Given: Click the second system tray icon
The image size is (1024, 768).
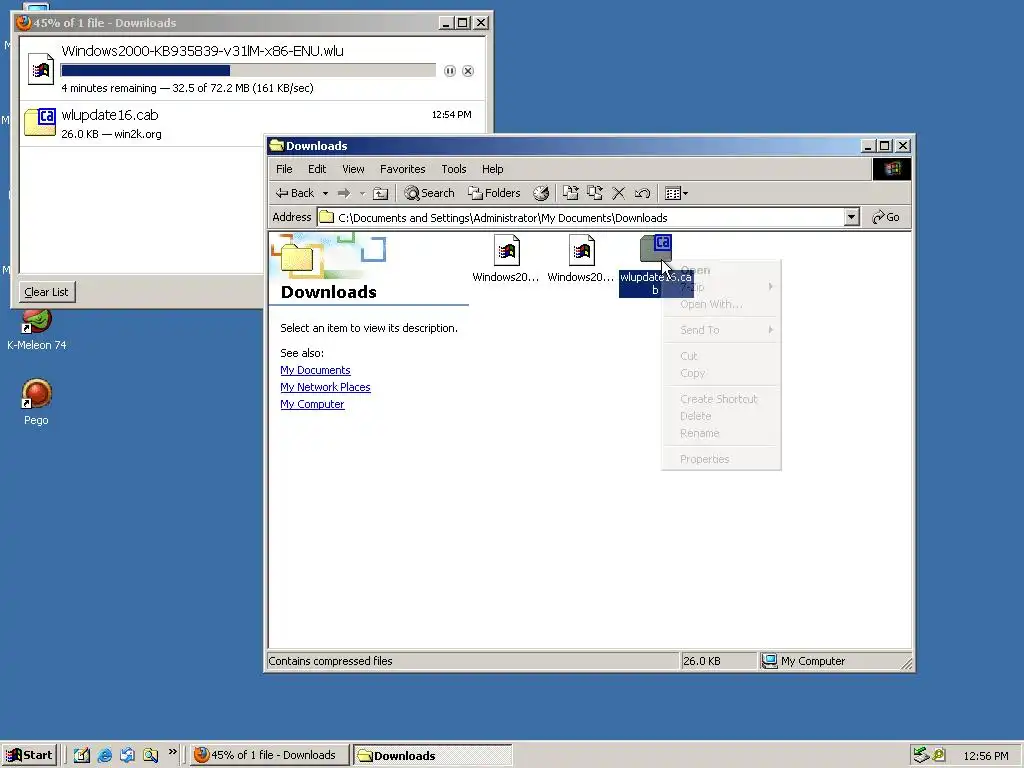Looking at the screenshot, I should [x=938, y=756].
